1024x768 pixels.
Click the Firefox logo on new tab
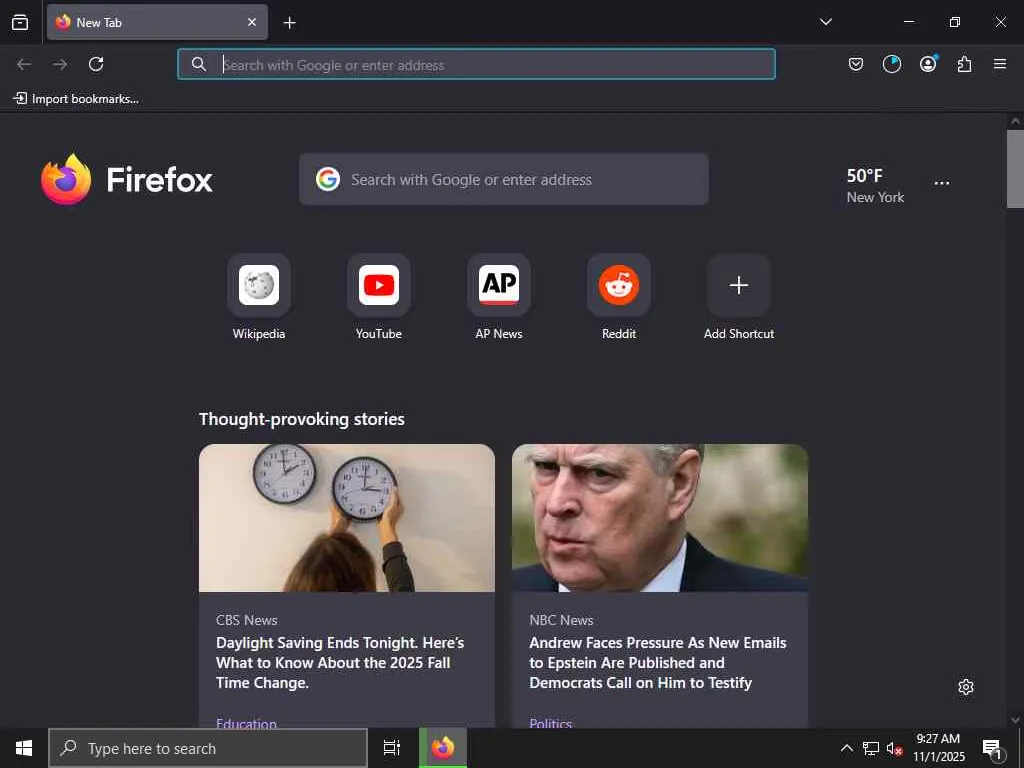[x=127, y=179]
